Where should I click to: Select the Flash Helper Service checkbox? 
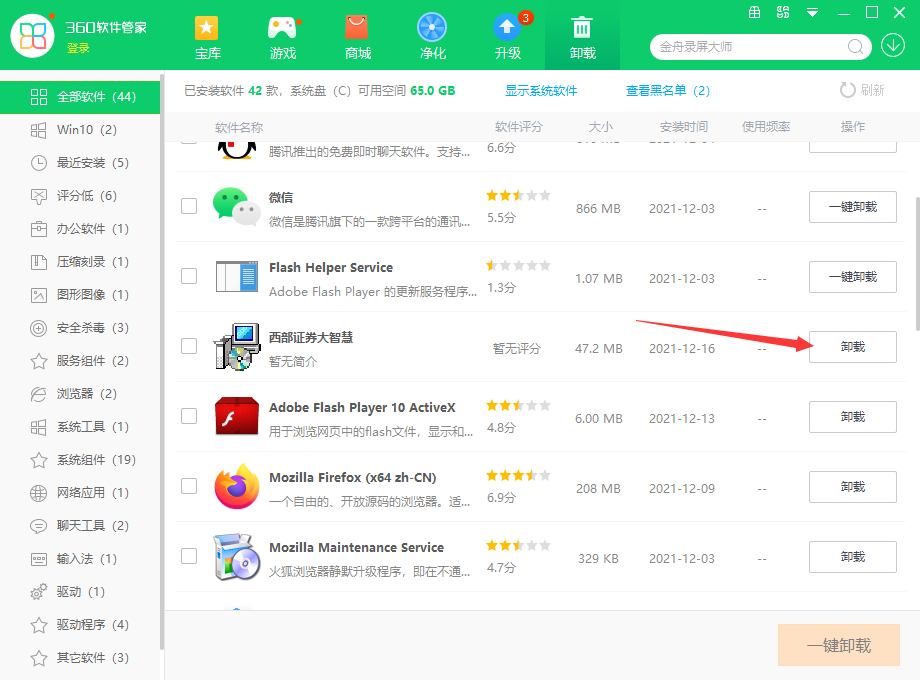tap(189, 276)
